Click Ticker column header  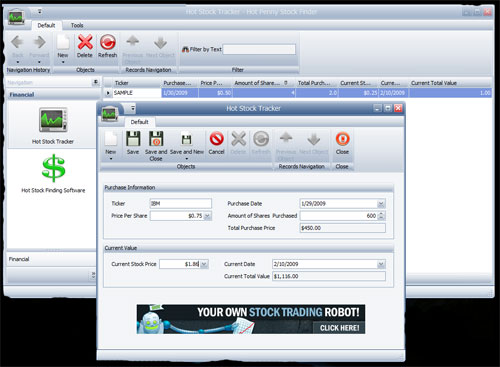pos(137,83)
